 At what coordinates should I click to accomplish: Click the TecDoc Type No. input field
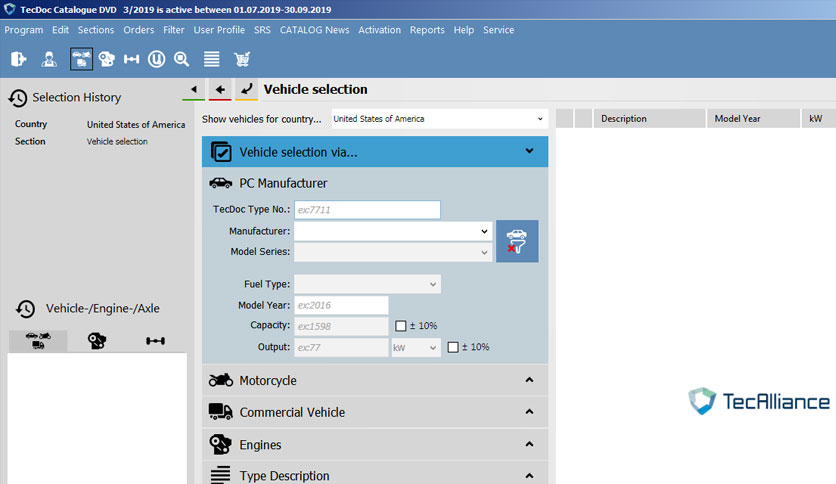click(x=367, y=209)
